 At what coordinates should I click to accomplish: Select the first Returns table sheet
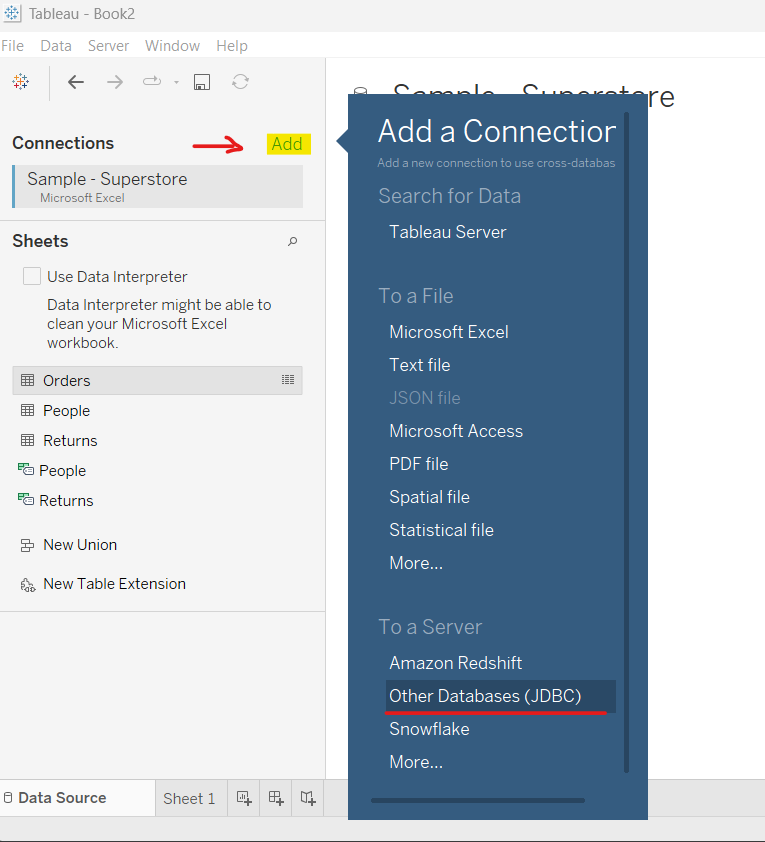(x=70, y=441)
